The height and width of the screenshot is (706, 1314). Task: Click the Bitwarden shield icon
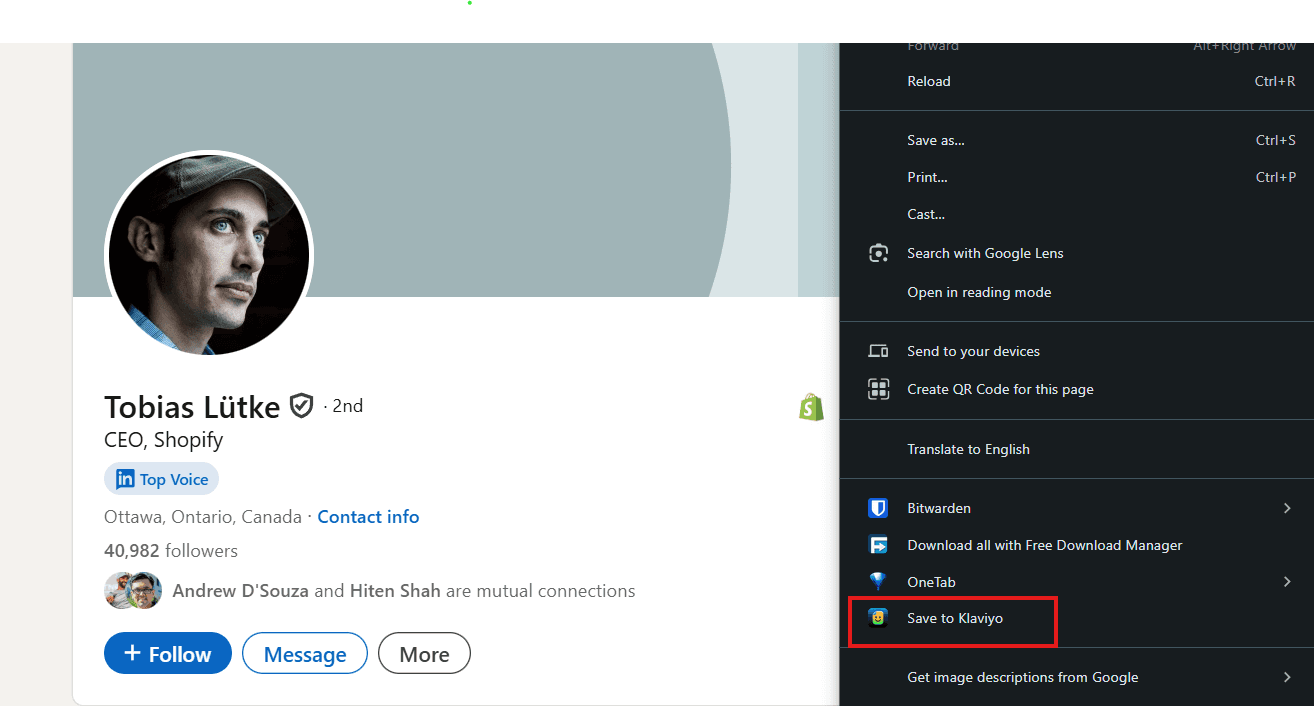pos(878,508)
